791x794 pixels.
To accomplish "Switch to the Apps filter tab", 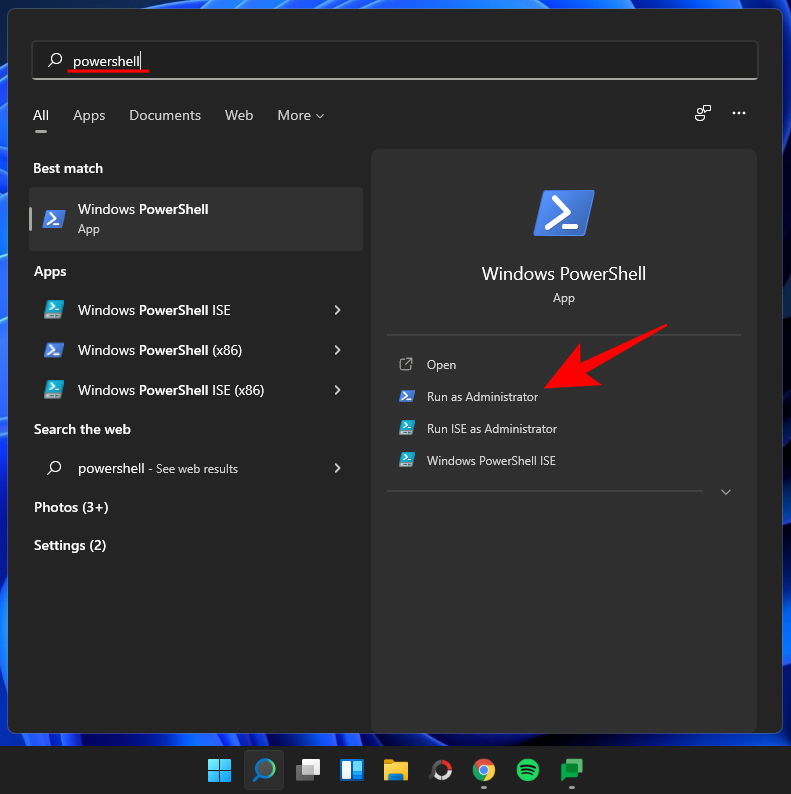I will point(89,116).
